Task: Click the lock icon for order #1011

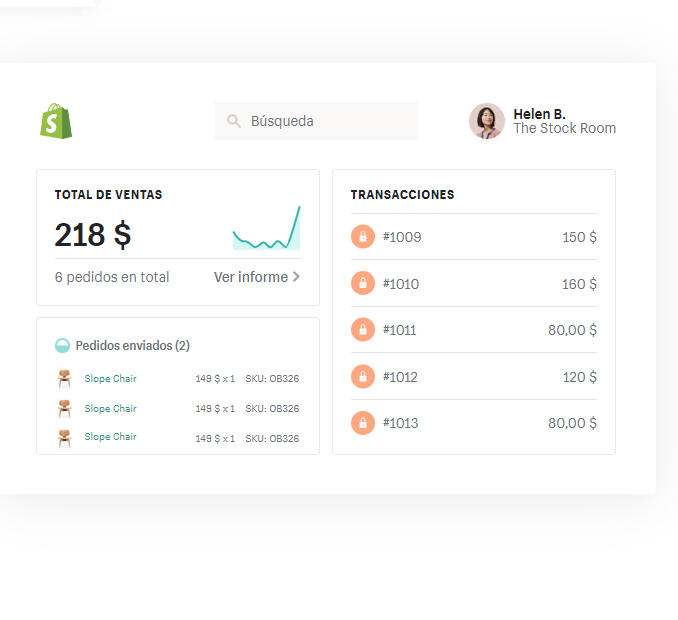Action: pos(363,329)
